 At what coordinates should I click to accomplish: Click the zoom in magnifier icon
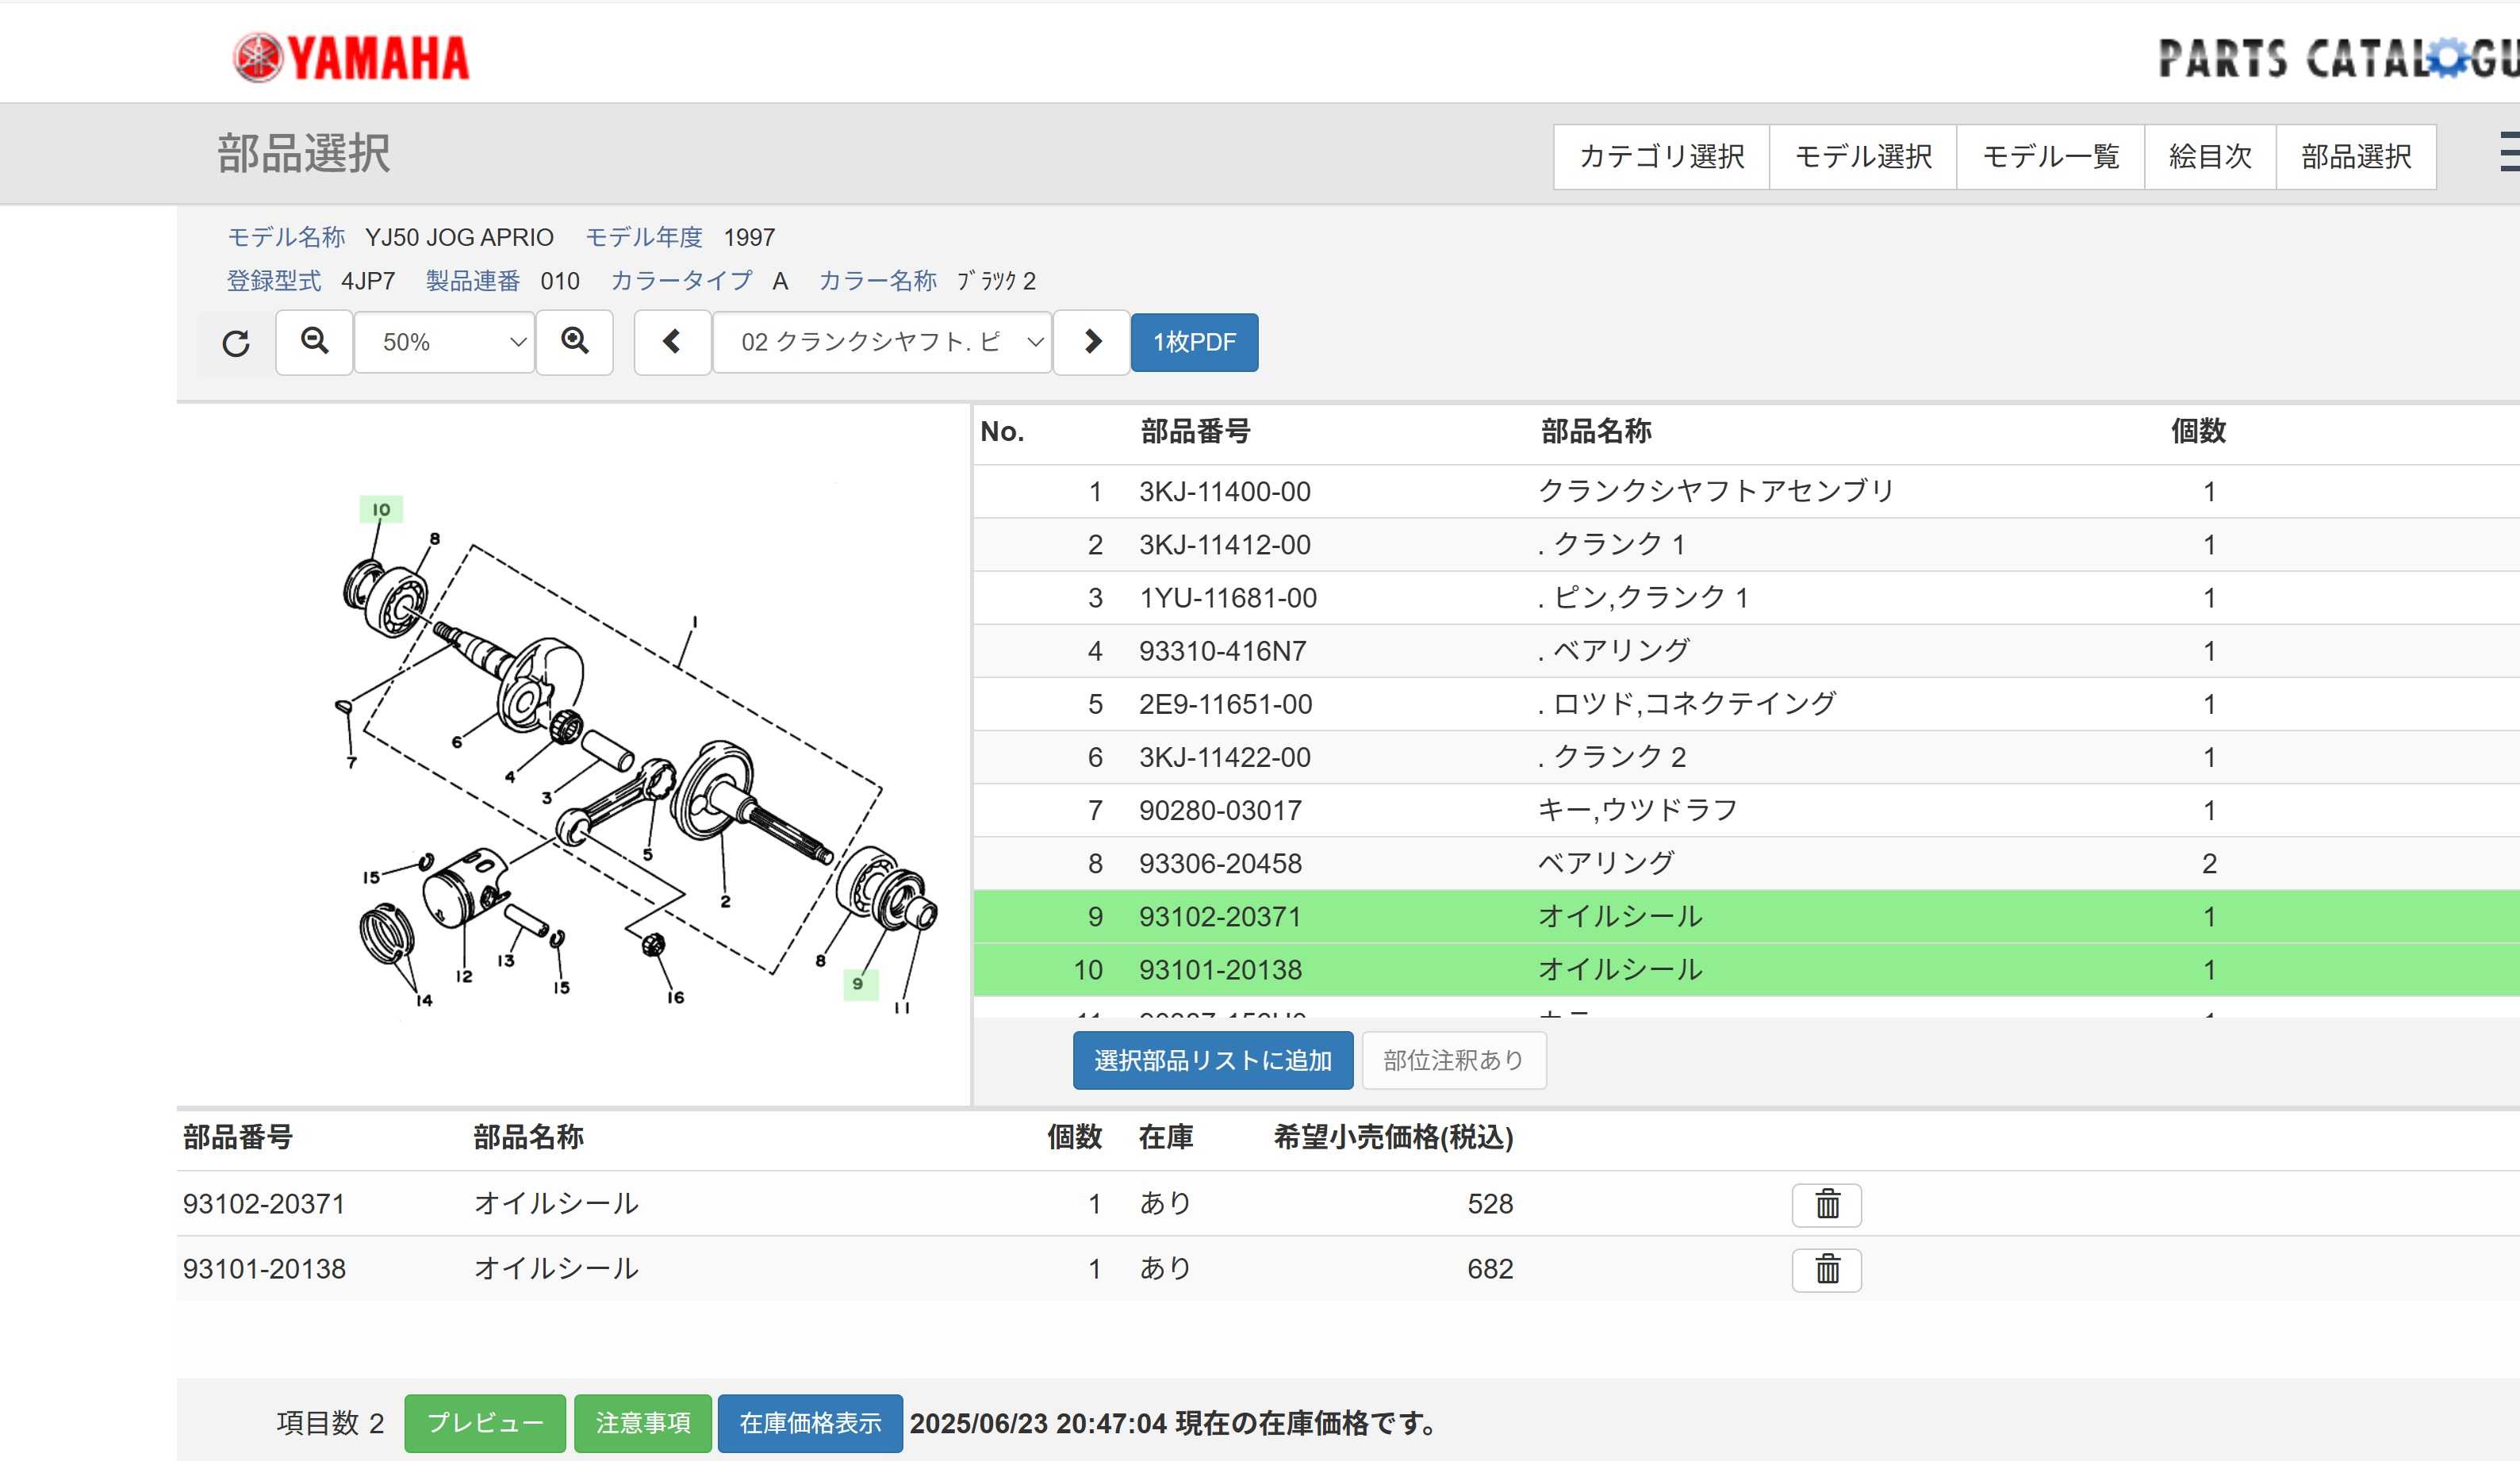[574, 342]
